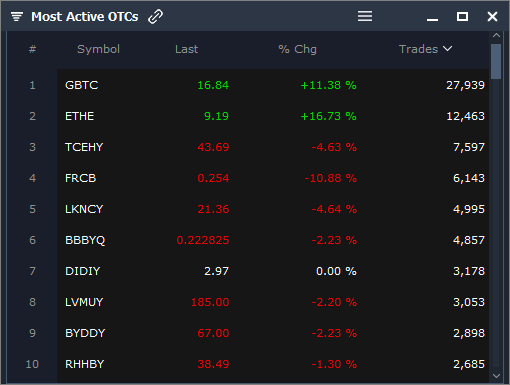The height and width of the screenshot is (385, 510).
Task: Click the # column header
Action: [32, 49]
